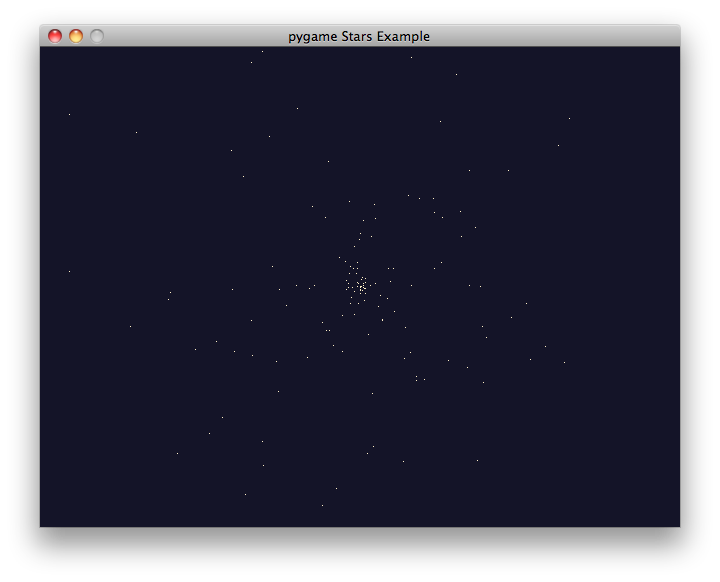Move star origin to canvas top-right corner
This screenshot has width=720, height=582.
[676, 50]
